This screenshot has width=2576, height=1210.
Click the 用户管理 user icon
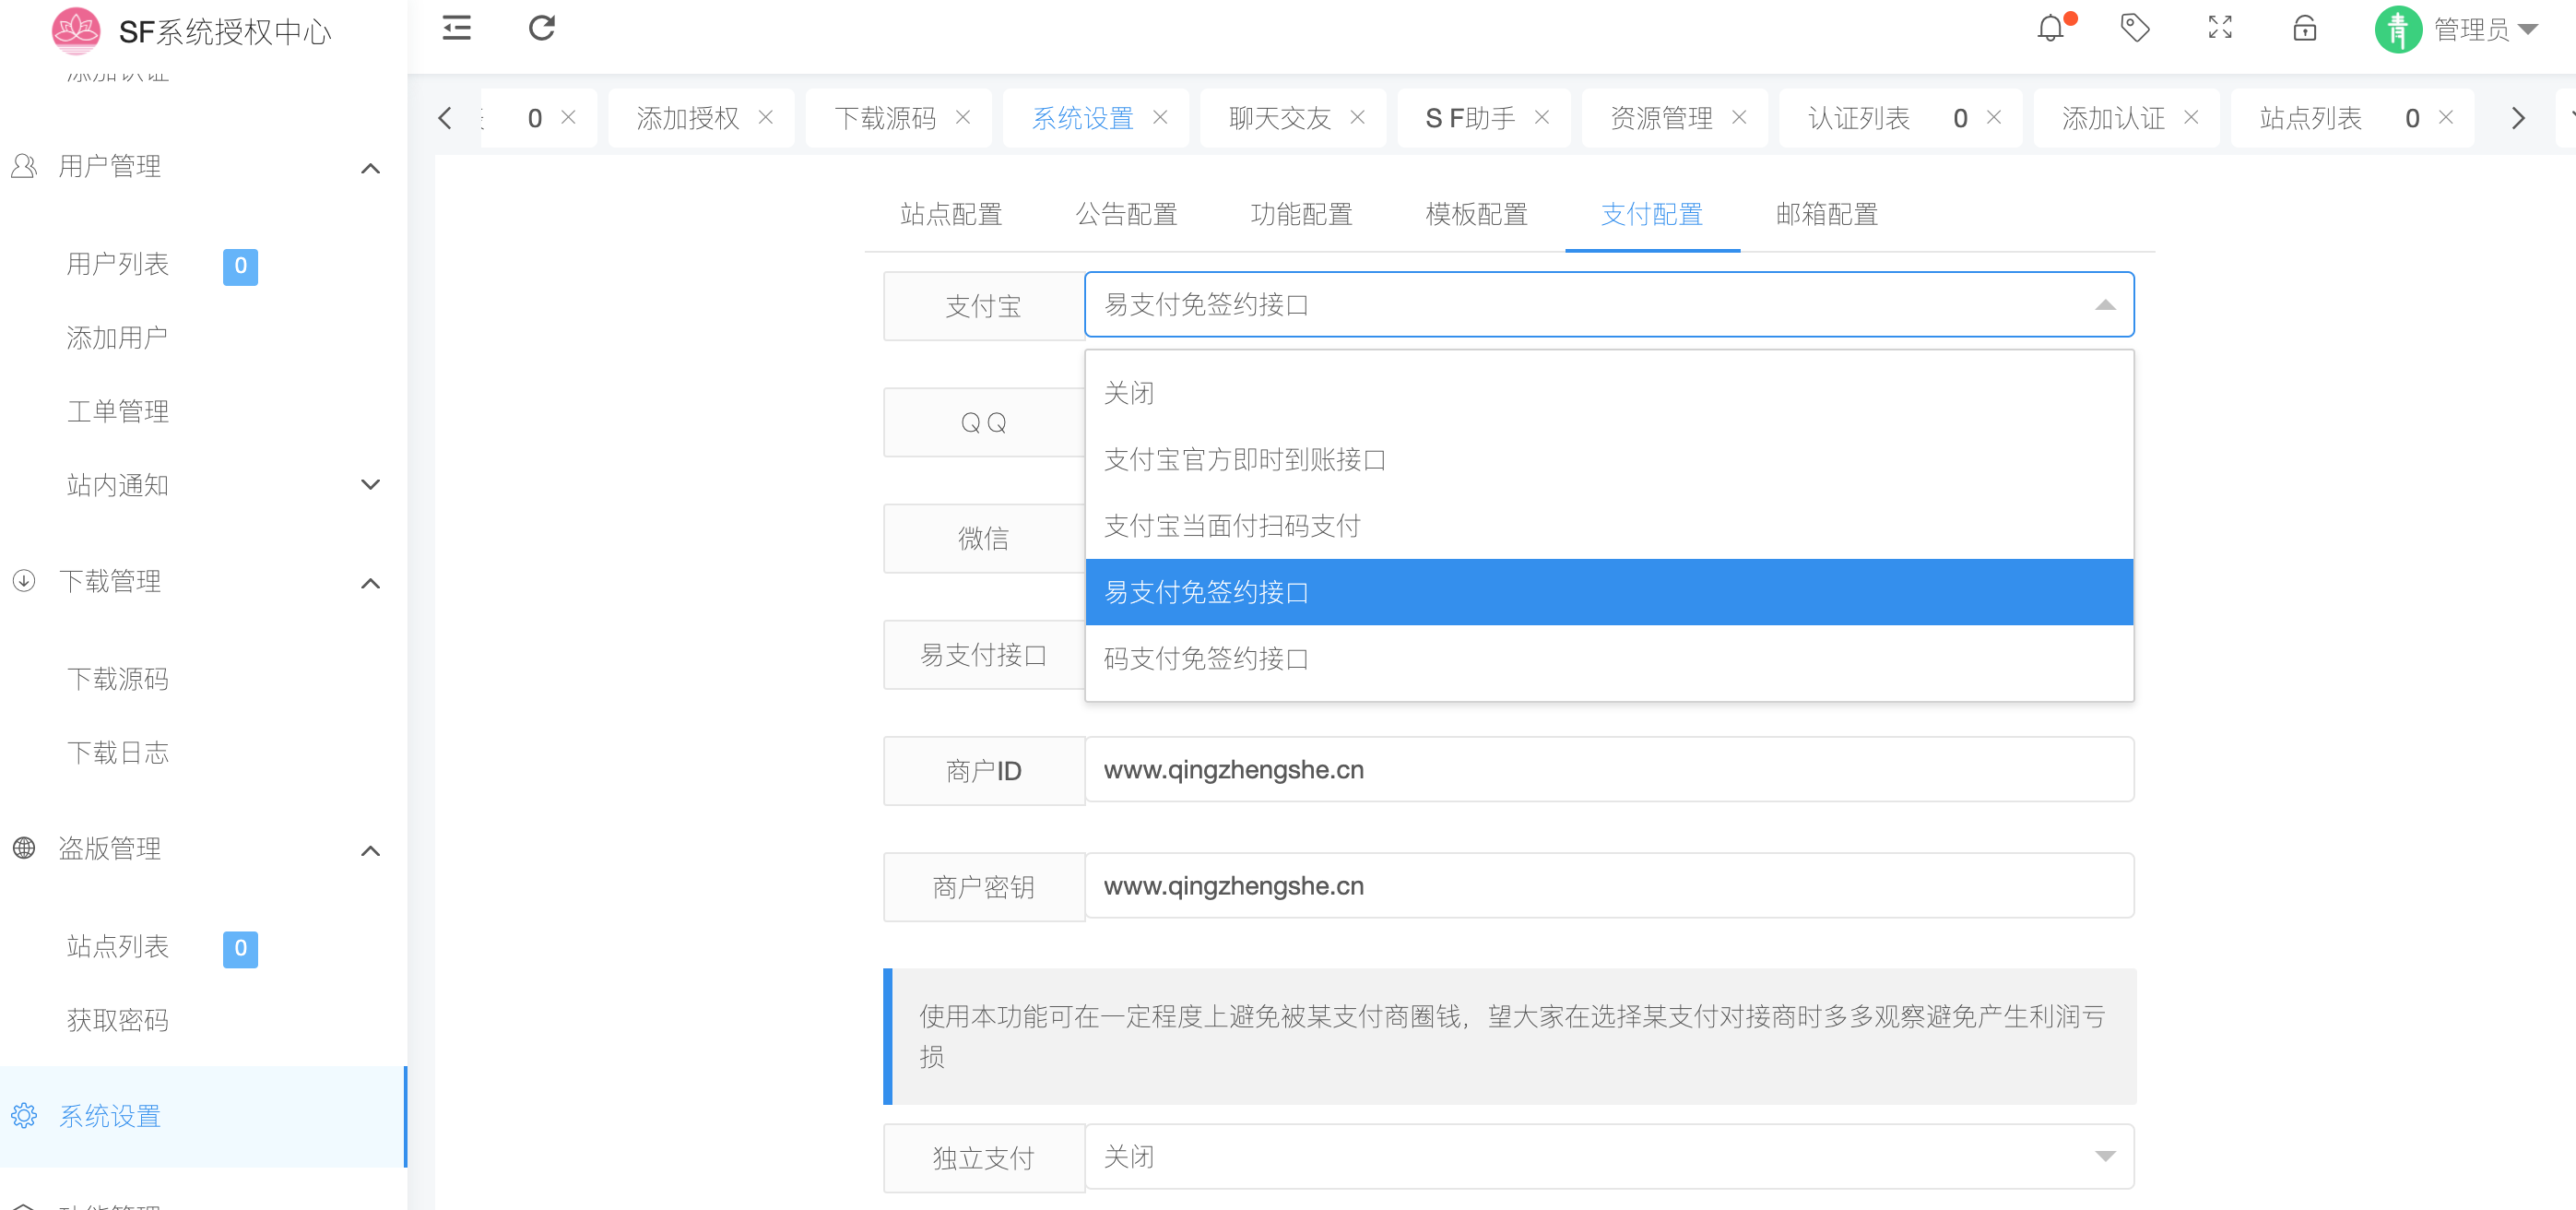24,166
